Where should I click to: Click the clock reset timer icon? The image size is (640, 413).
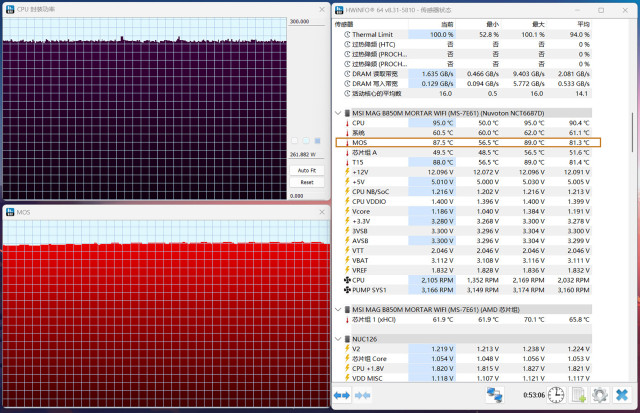click(x=555, y=395)
